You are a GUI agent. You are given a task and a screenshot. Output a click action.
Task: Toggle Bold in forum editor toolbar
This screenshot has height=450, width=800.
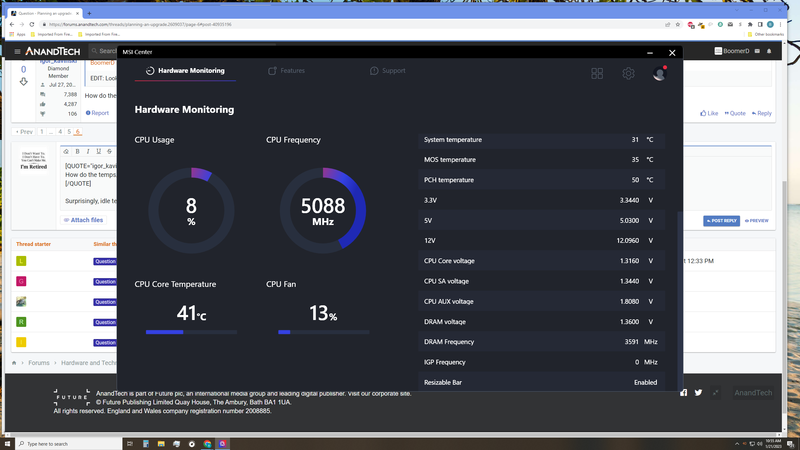click(78, 152)
